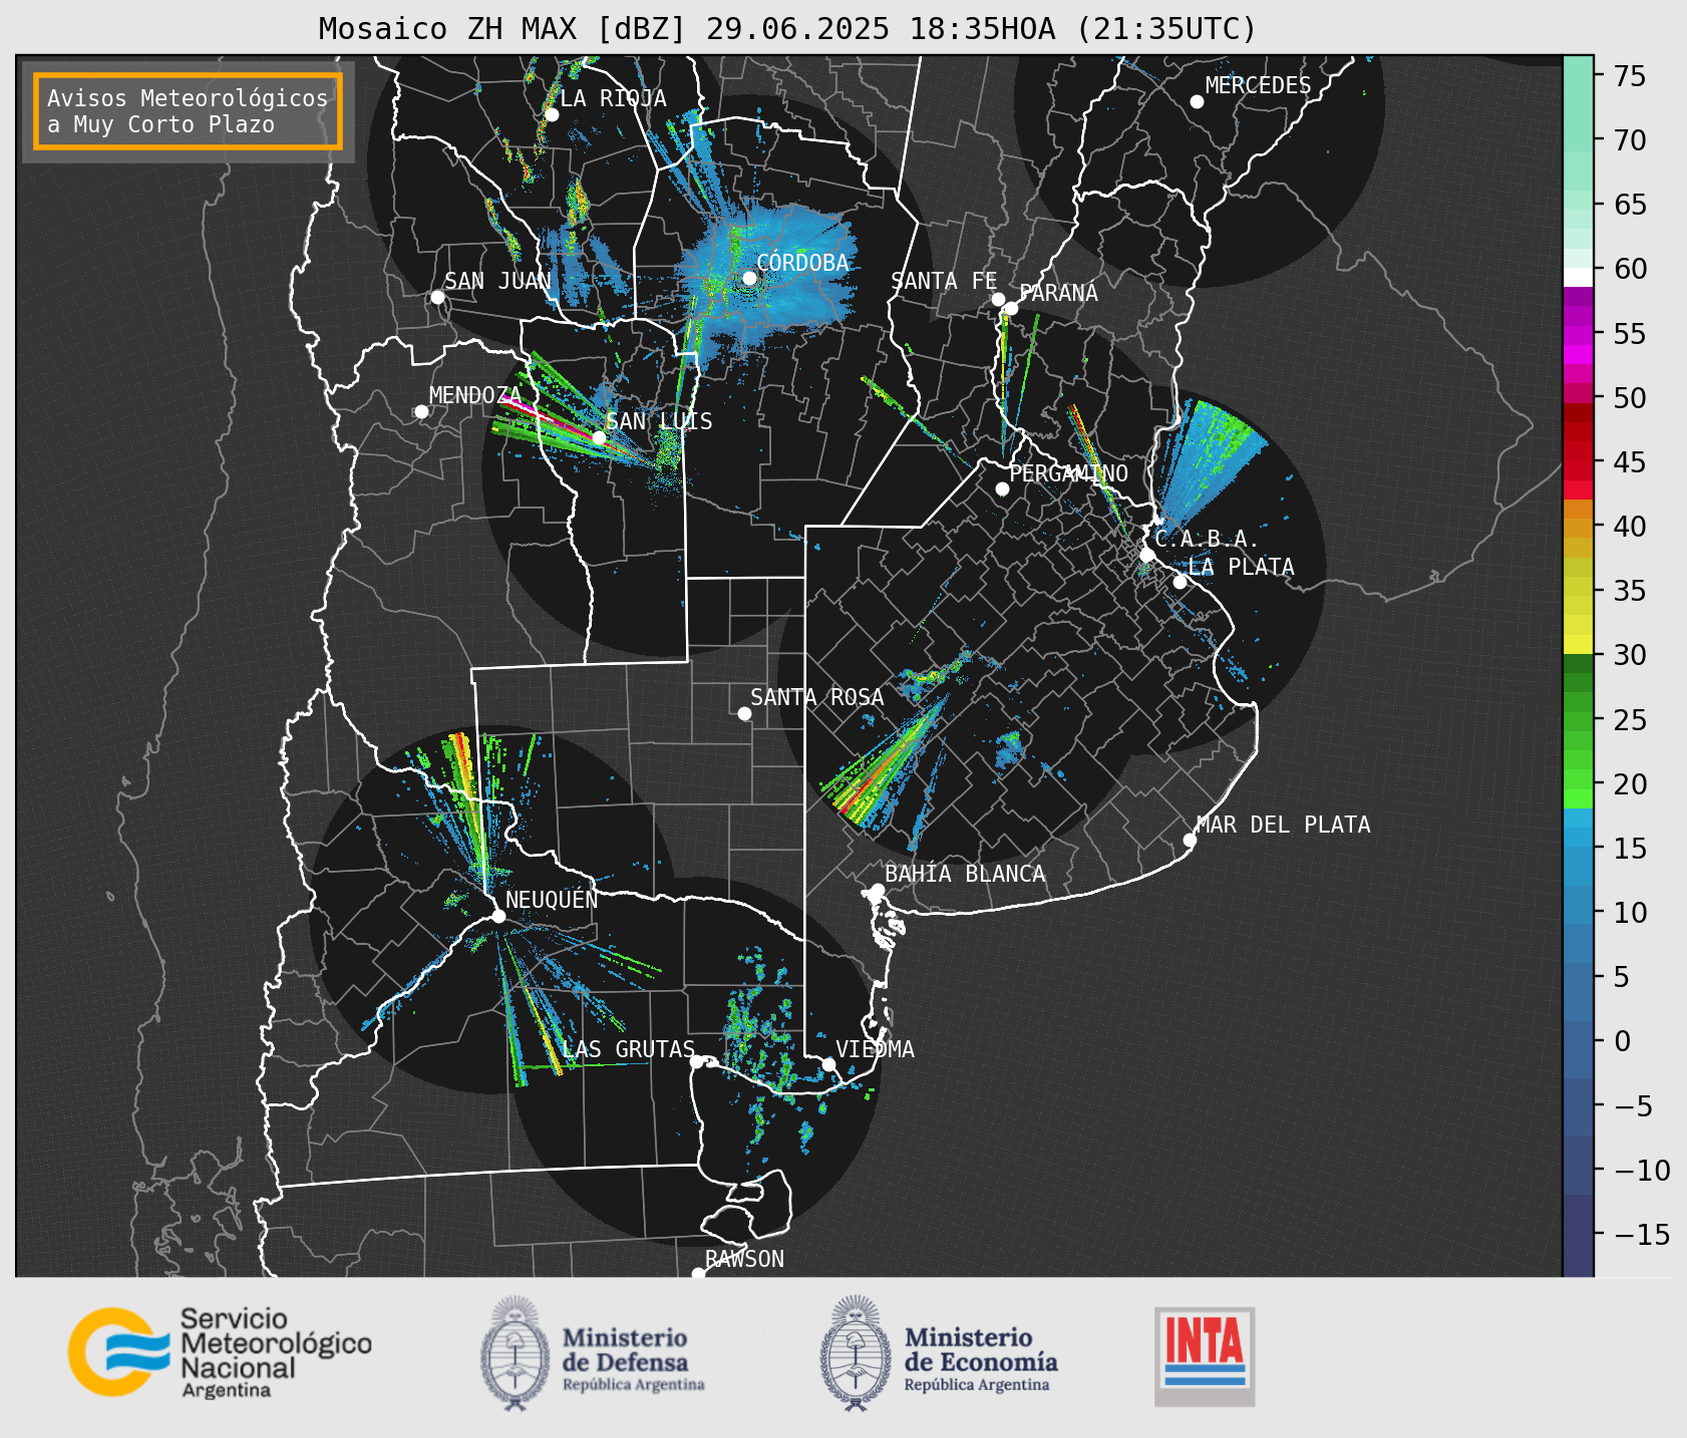Click the SANTA ROSA city marker dot
1687x1438 pixels.
[x=744, y=713]
